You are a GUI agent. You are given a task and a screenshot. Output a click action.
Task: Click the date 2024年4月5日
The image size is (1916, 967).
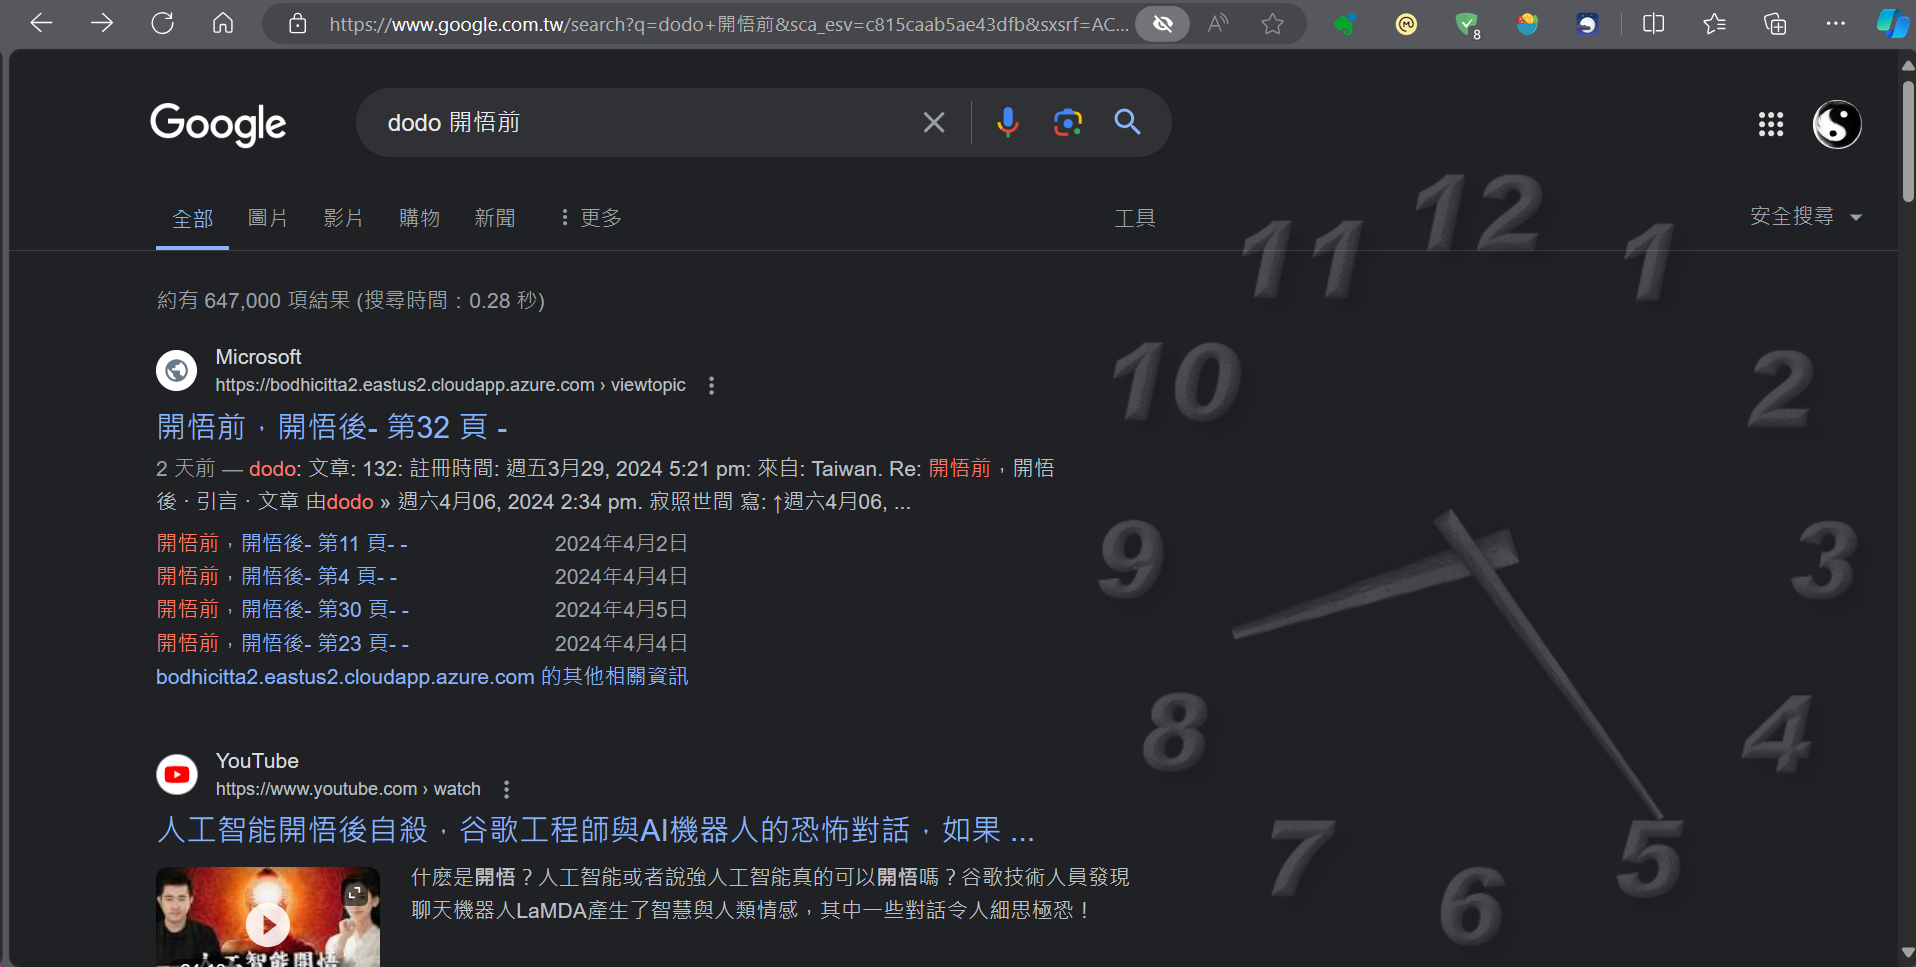[x=621, y=609]
